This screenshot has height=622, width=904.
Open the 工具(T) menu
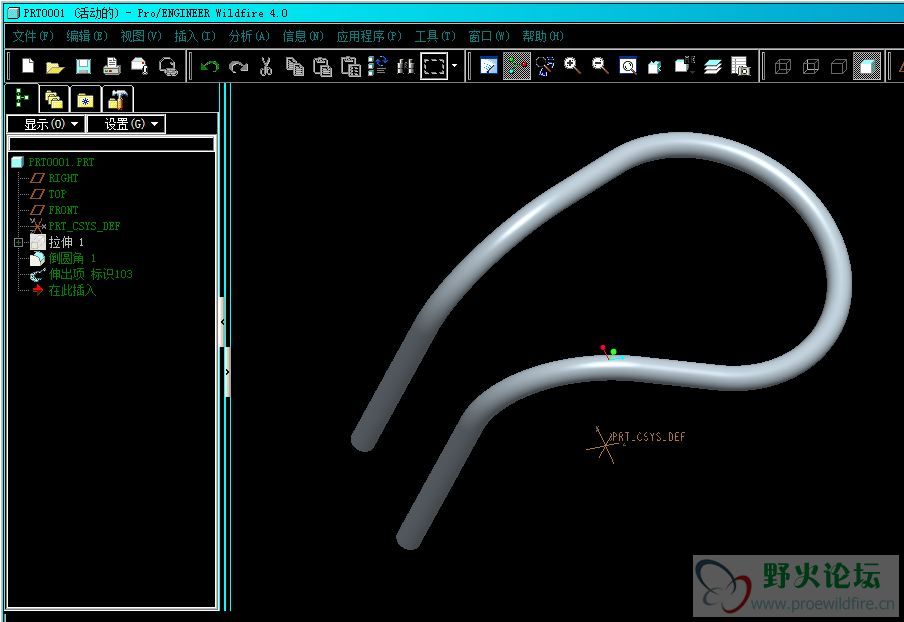click(435, 36)
